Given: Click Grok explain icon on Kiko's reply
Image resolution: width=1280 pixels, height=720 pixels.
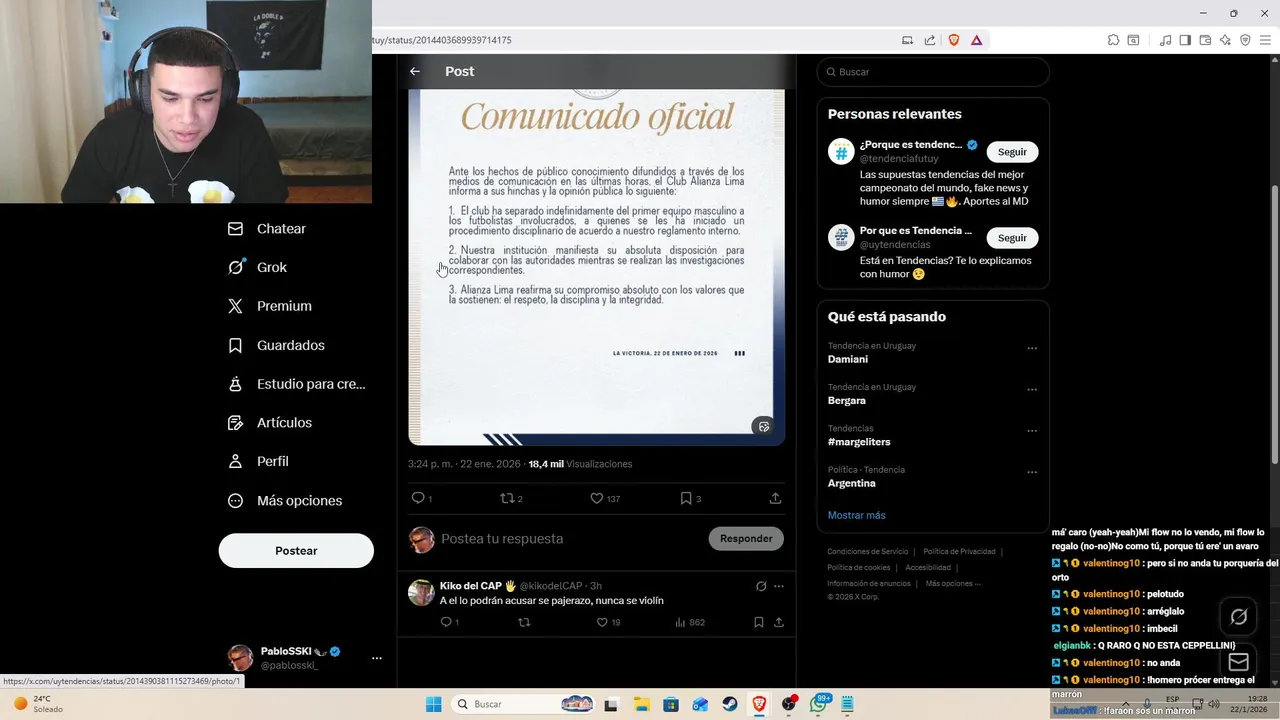Looking at the screenshot, I should pyautogui.click(x=761, y=587).
